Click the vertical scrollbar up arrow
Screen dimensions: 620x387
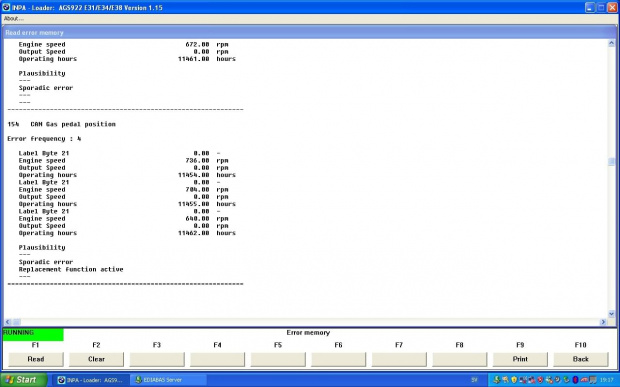tap(611, 43)
